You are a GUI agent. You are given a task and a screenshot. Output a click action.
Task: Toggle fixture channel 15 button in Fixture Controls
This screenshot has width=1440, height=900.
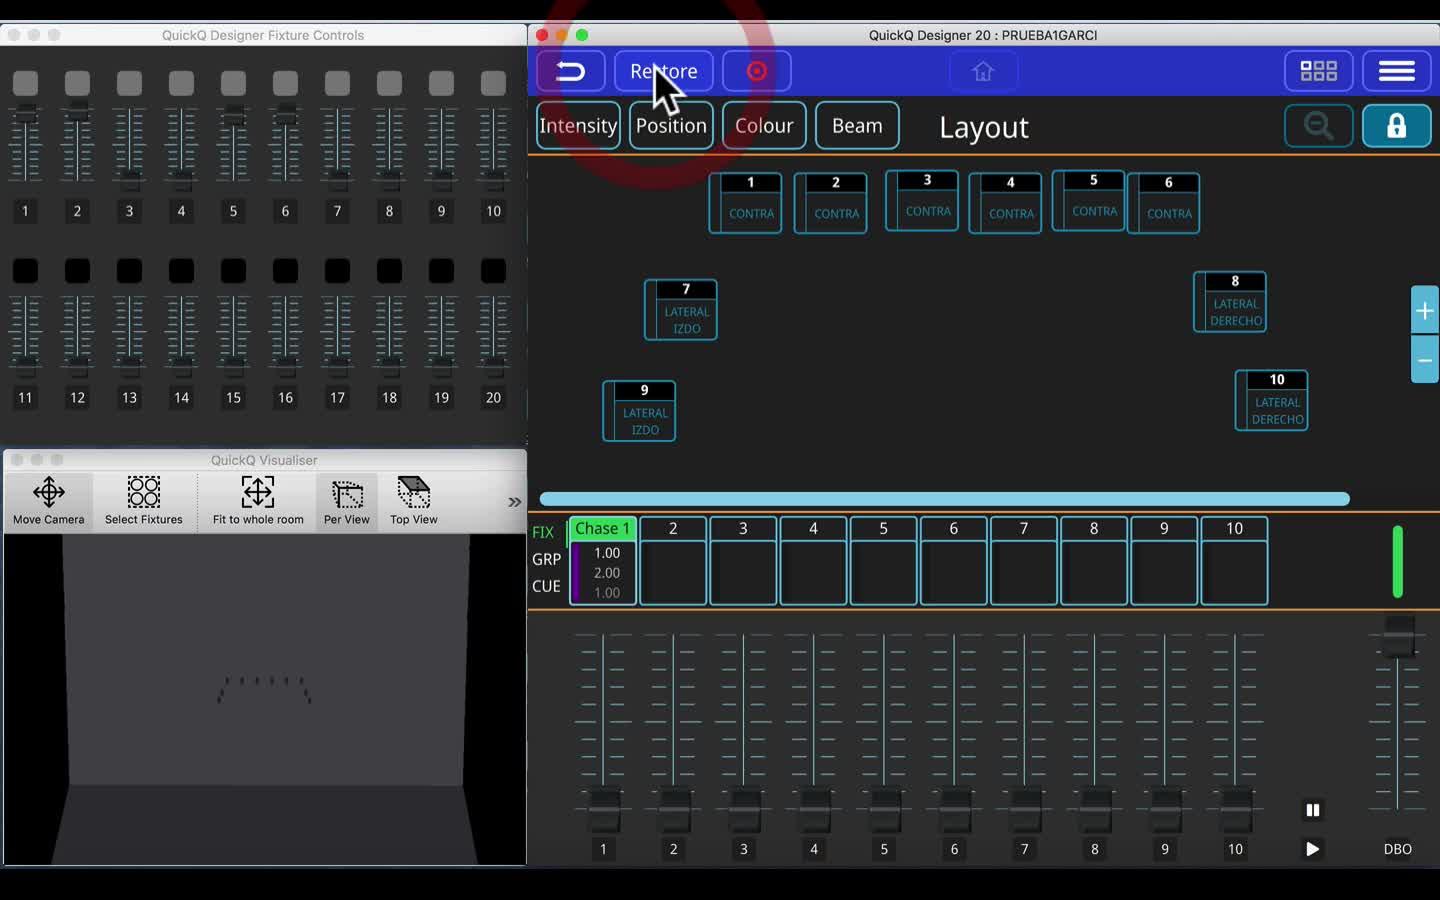pyautogui.click(x=233, y=270)
